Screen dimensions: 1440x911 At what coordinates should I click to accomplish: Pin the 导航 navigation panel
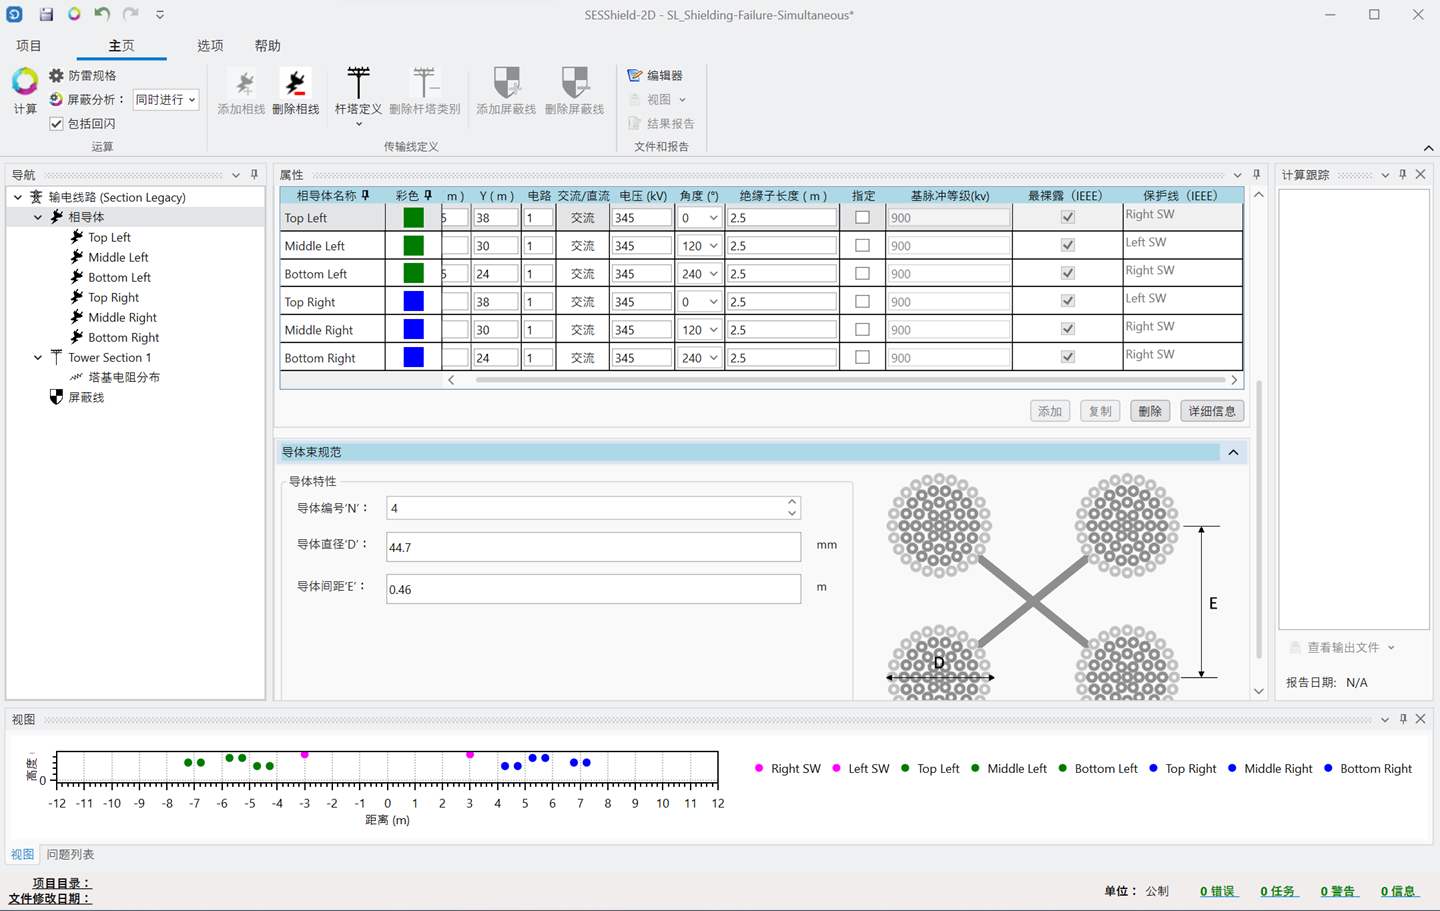254,175
